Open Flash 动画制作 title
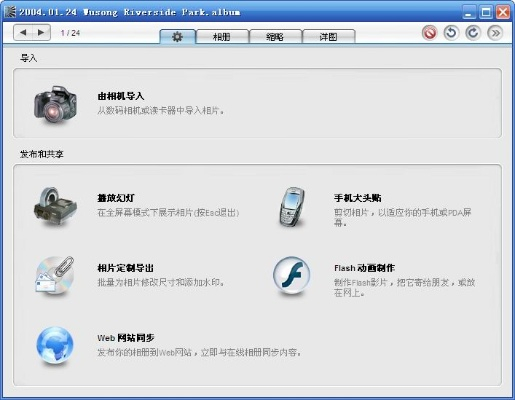Viewport: 515px width, 400px height. coord(364,268)
